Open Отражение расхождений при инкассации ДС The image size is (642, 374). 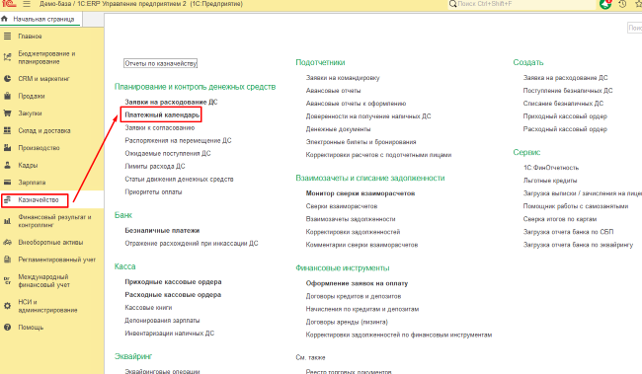192,243
